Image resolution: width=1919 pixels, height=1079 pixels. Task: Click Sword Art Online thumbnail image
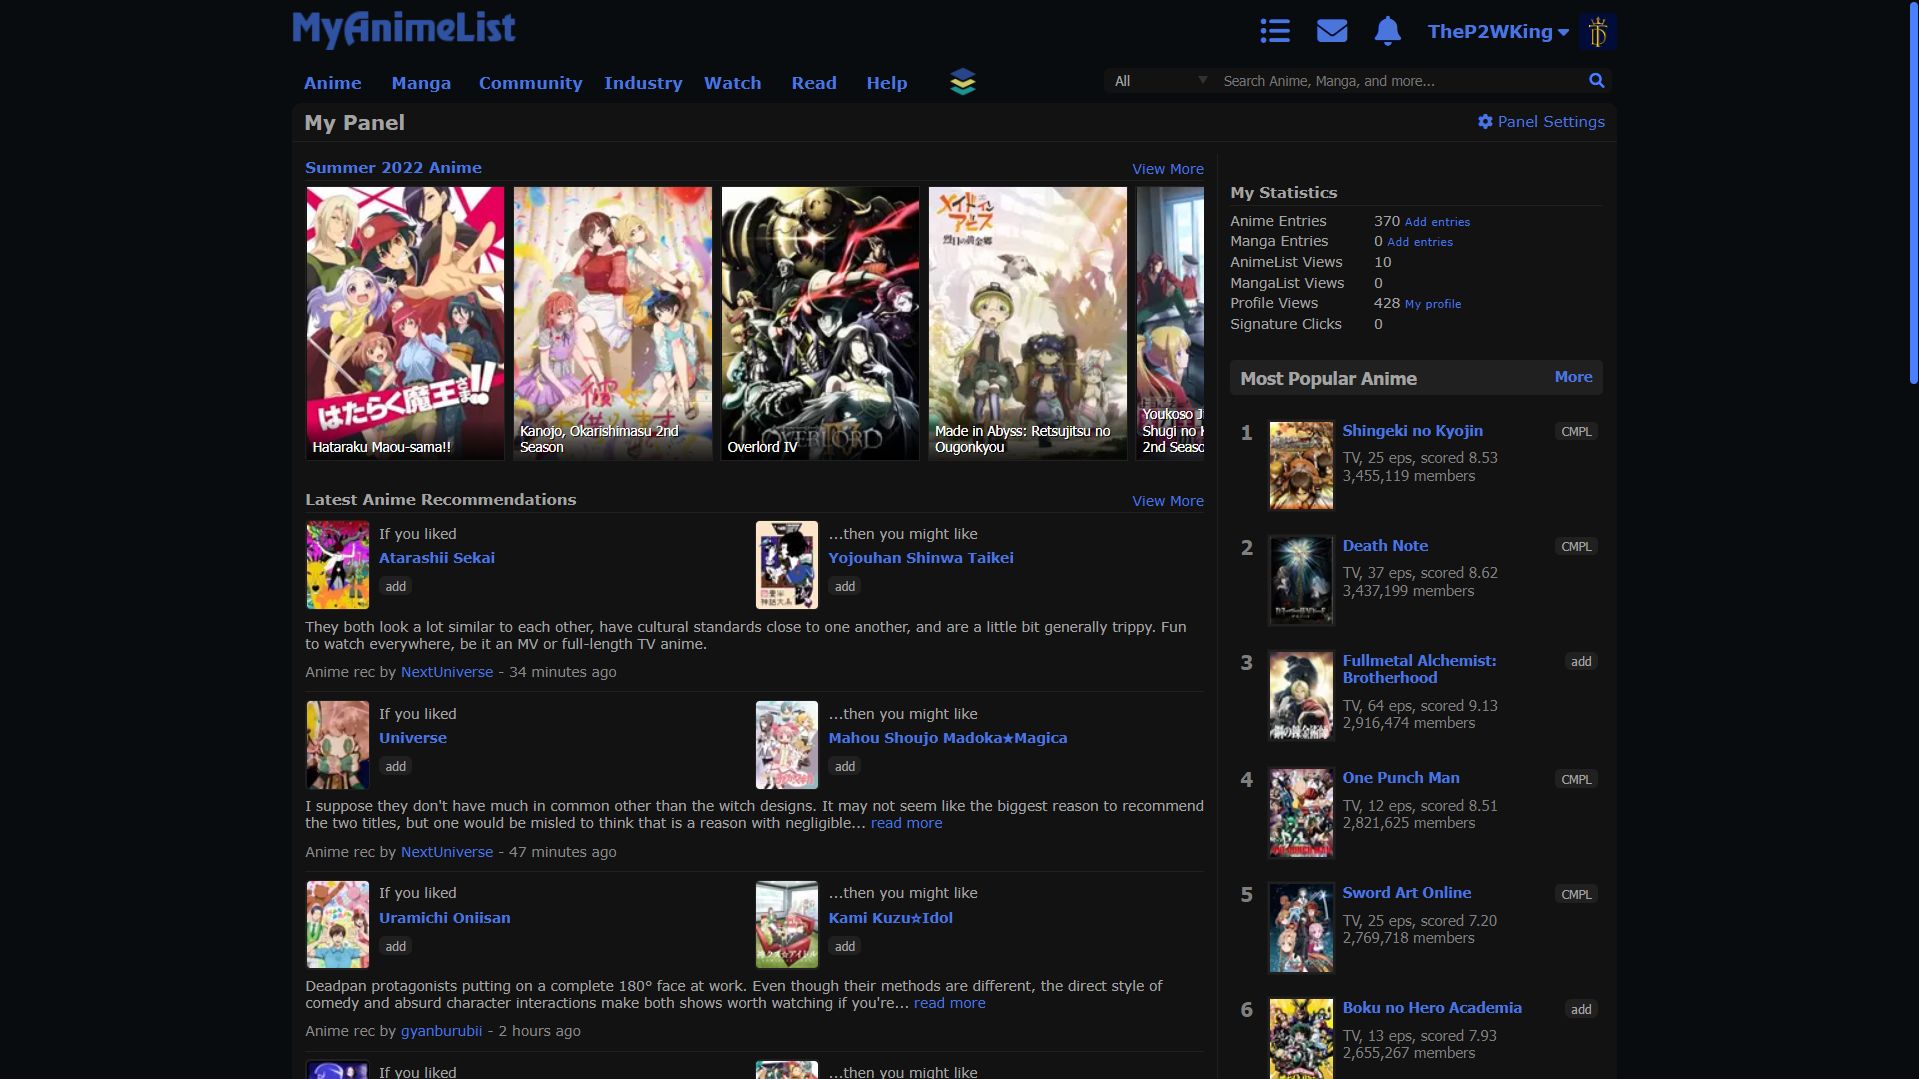tap(1301, 928)
